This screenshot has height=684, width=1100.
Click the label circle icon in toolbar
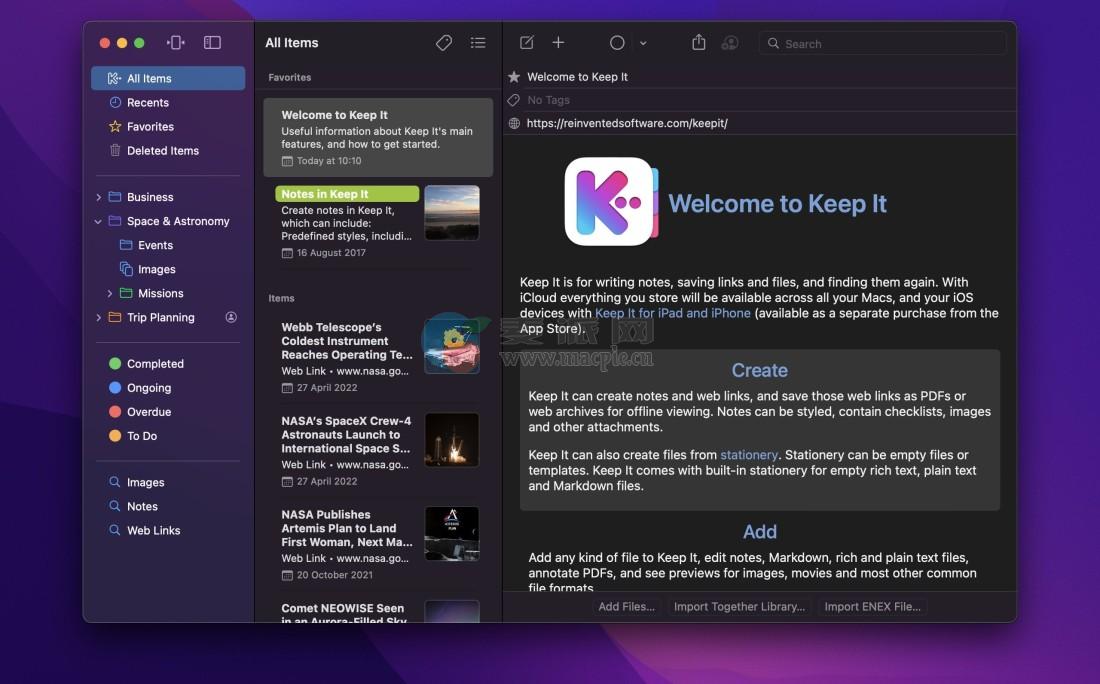click(x=617, y=43)
